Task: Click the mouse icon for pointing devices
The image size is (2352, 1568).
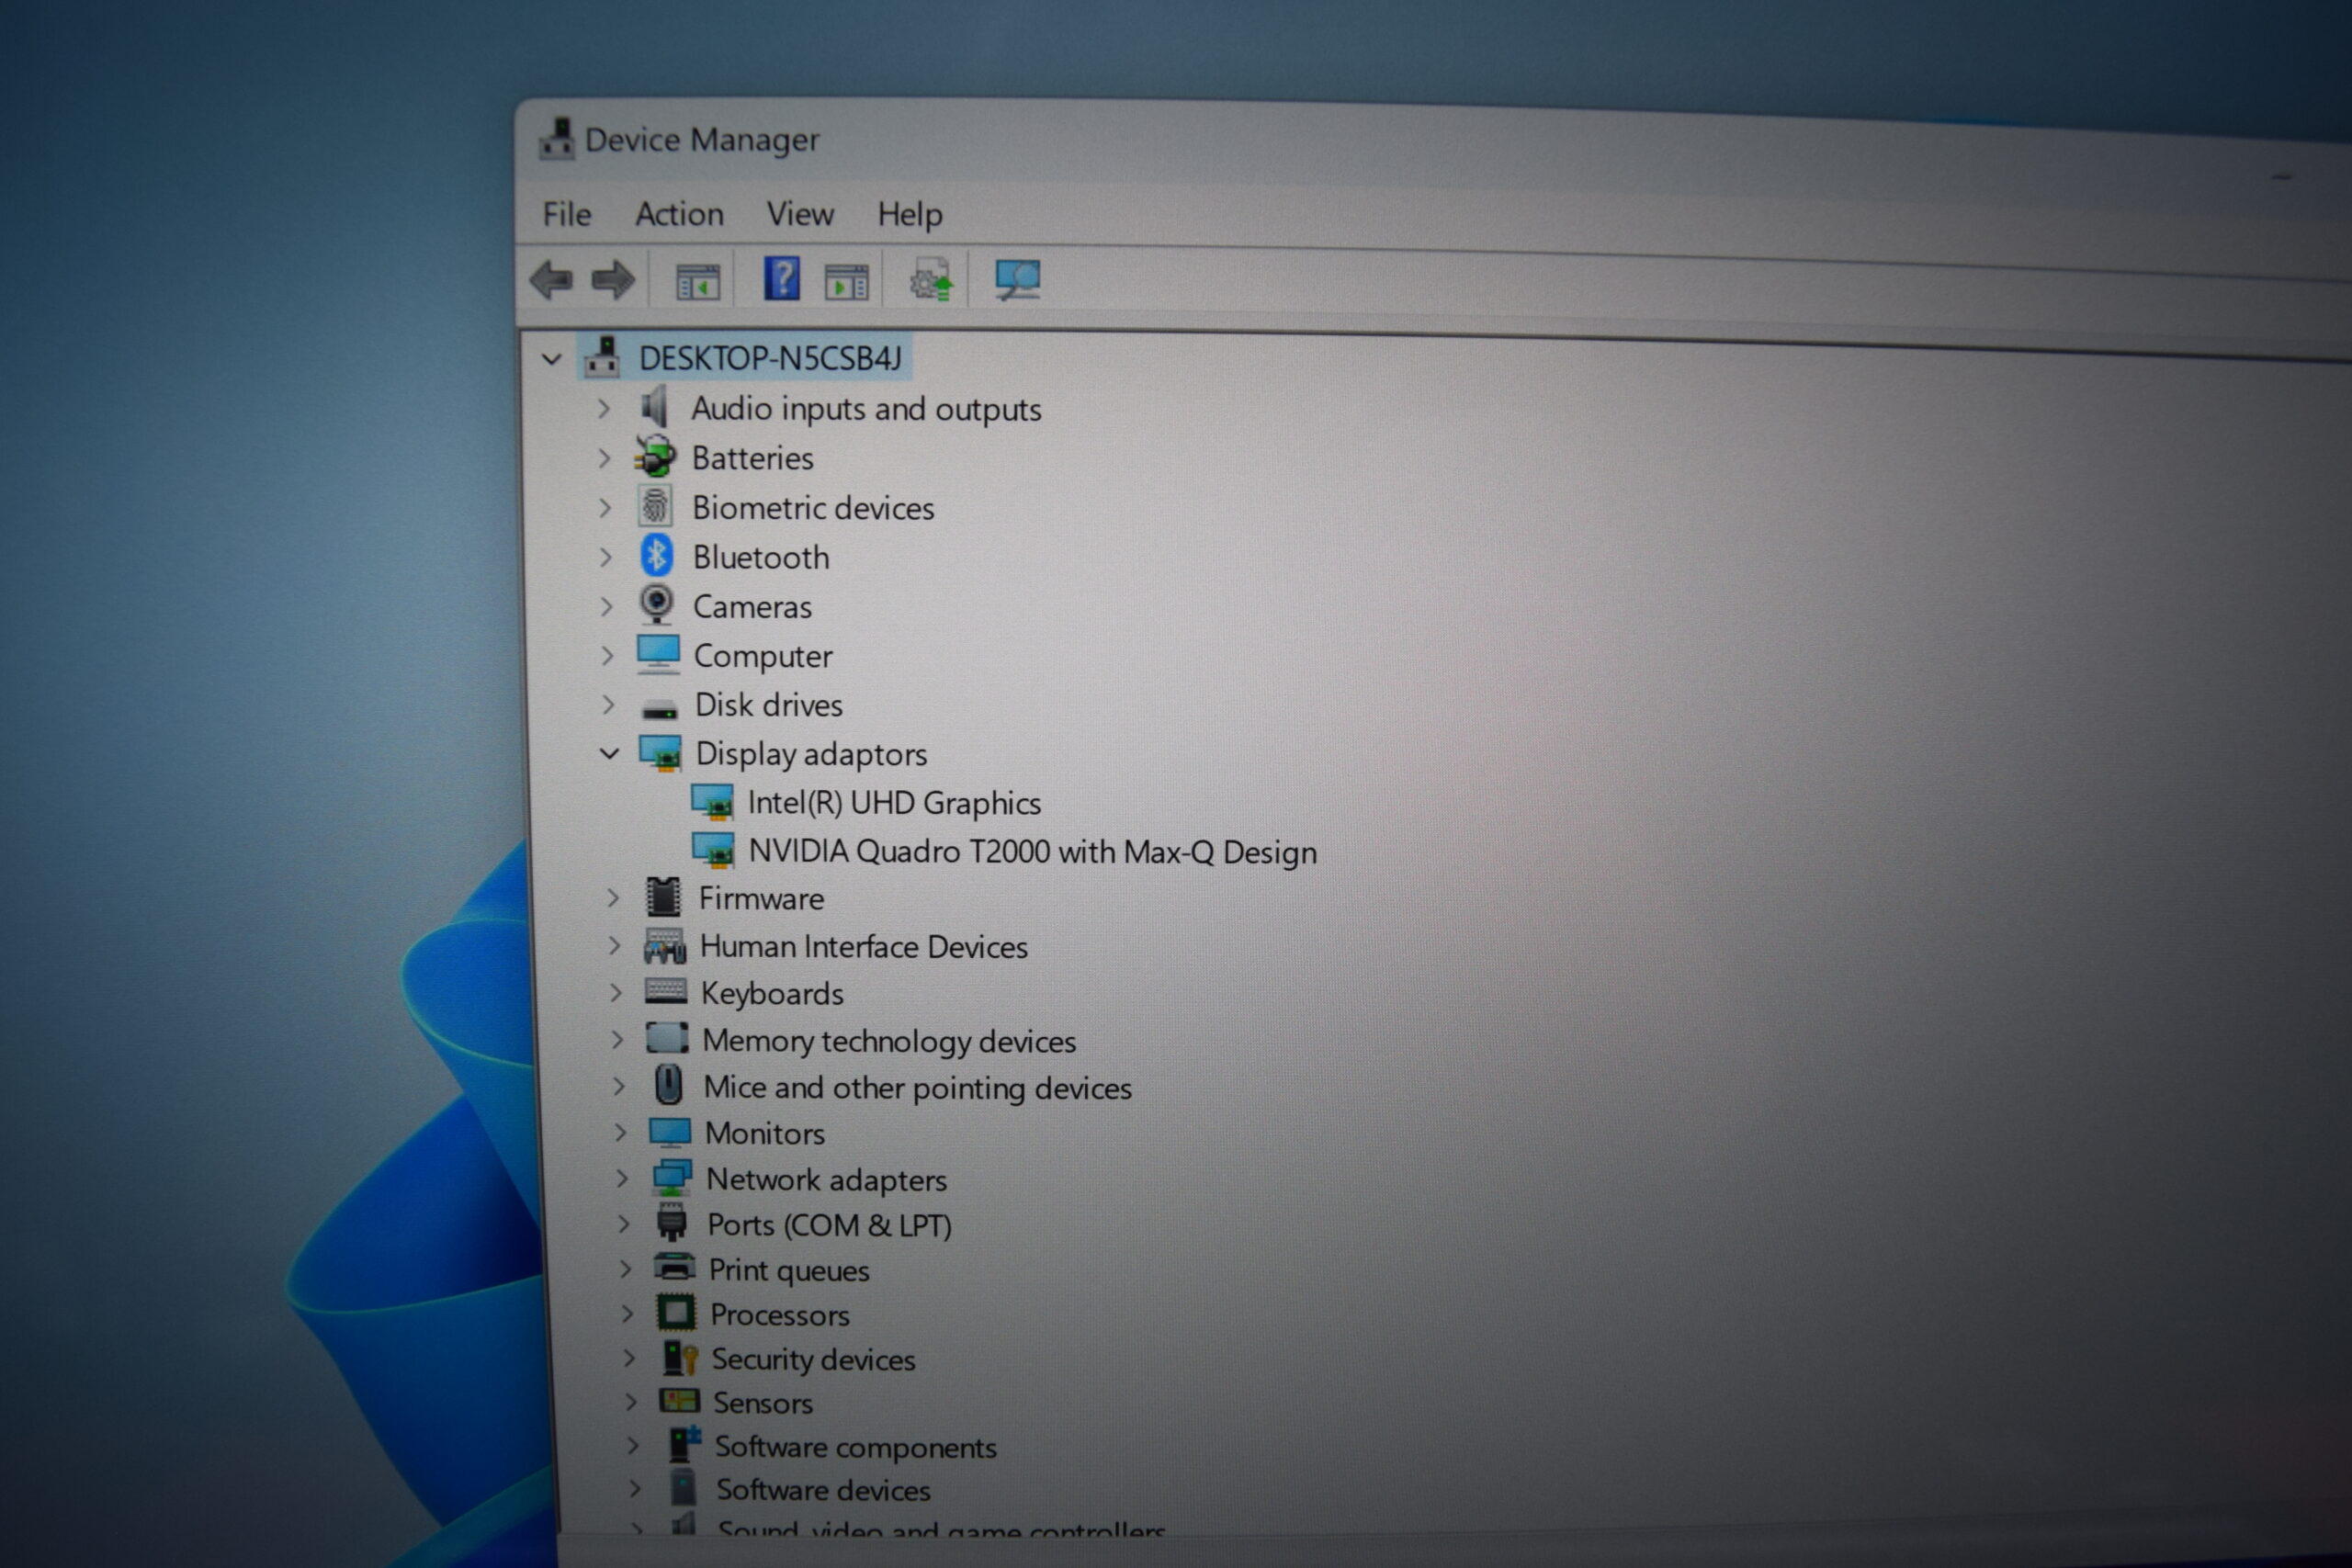Action: [668, 1085]
